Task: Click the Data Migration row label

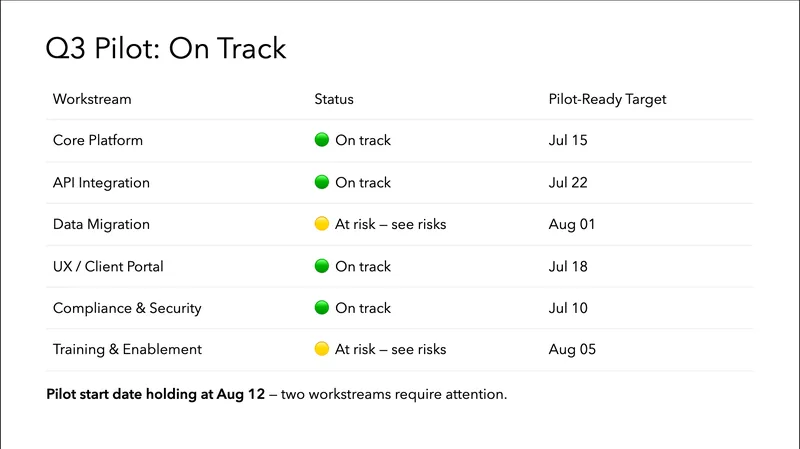Action: [x=101, y=224]
